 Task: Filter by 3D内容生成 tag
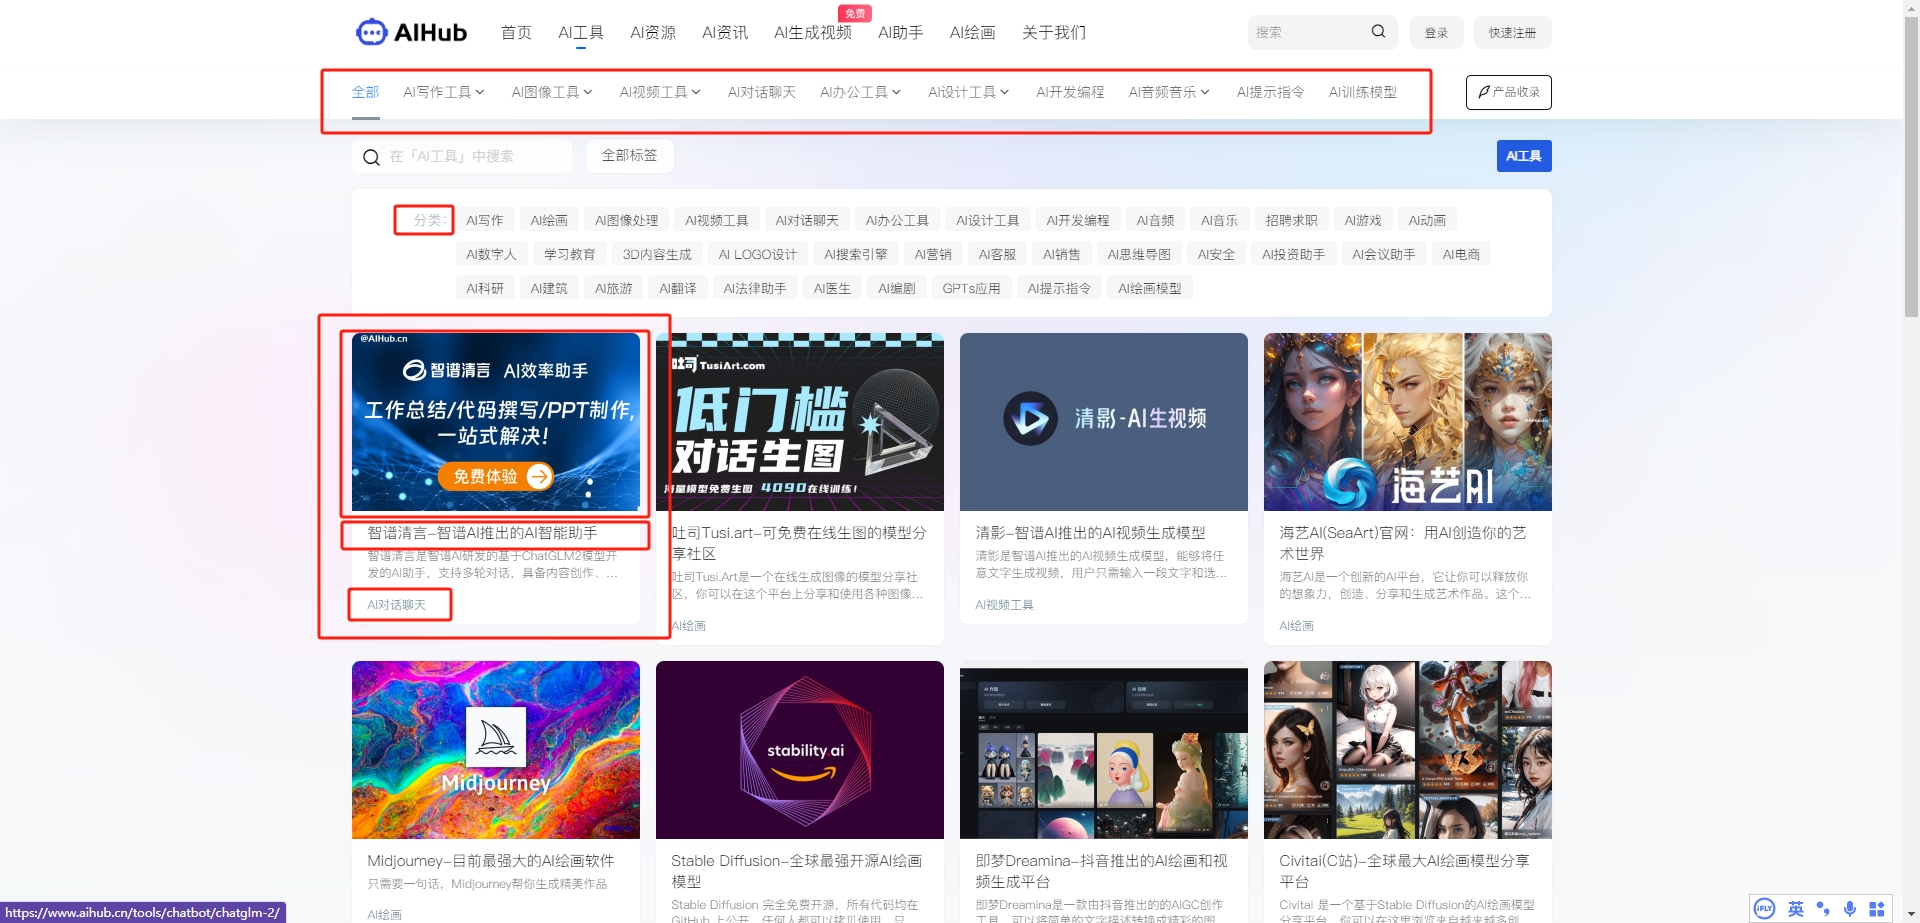[x=657, y=254]
